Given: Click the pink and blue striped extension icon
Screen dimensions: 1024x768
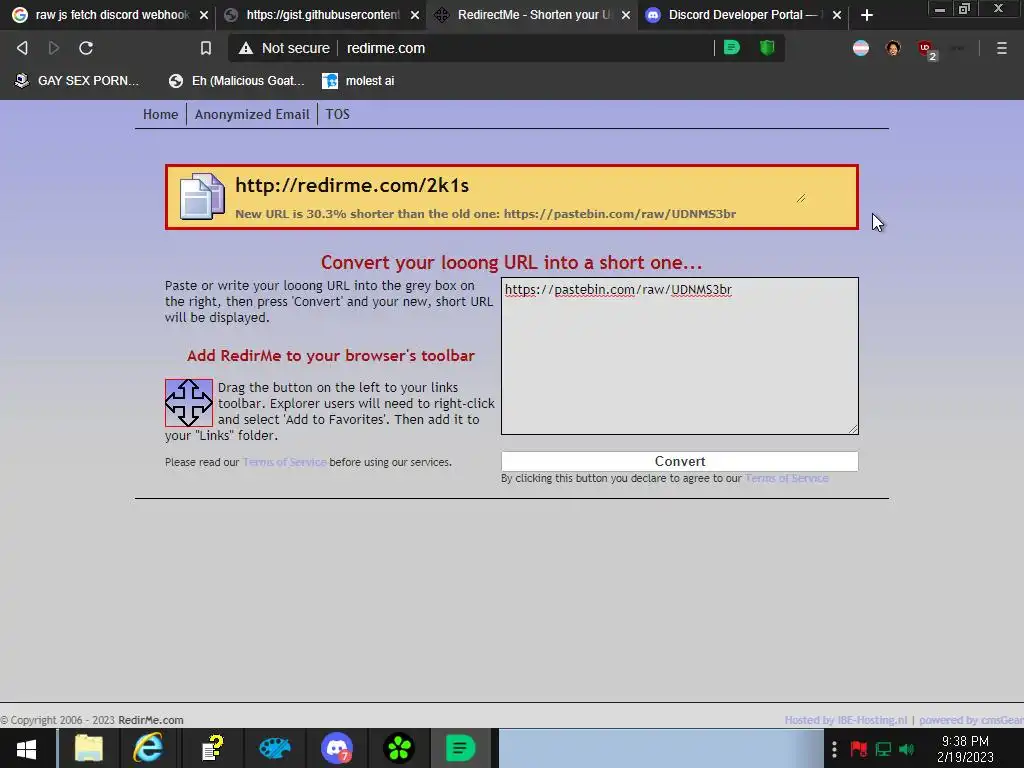Looking at the screenshot, I should click(x=861, y=48).
